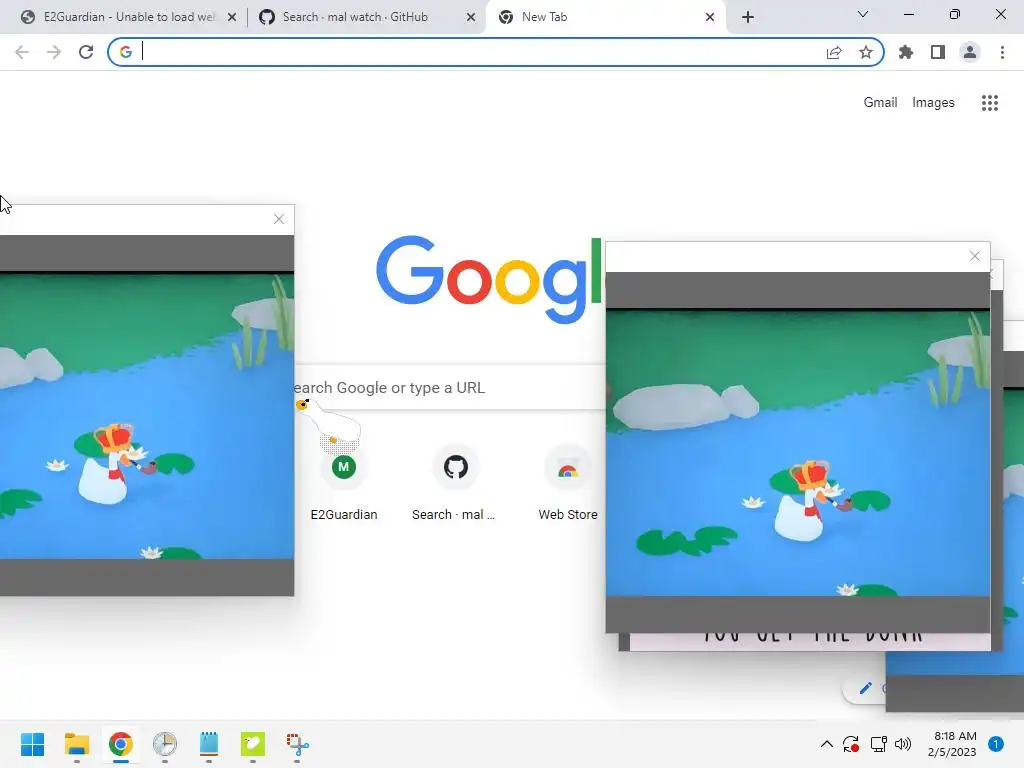Open the E2Guardian shortcut
Image resolution: width=1024 pixels, height=768 pixels.
click(x=344, y=482)
